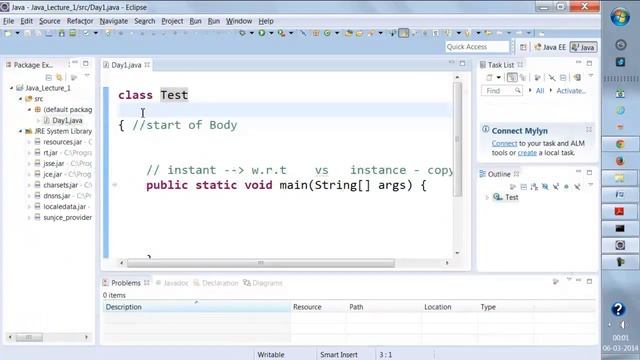Maximize the Problems view panel

(589, 281)
